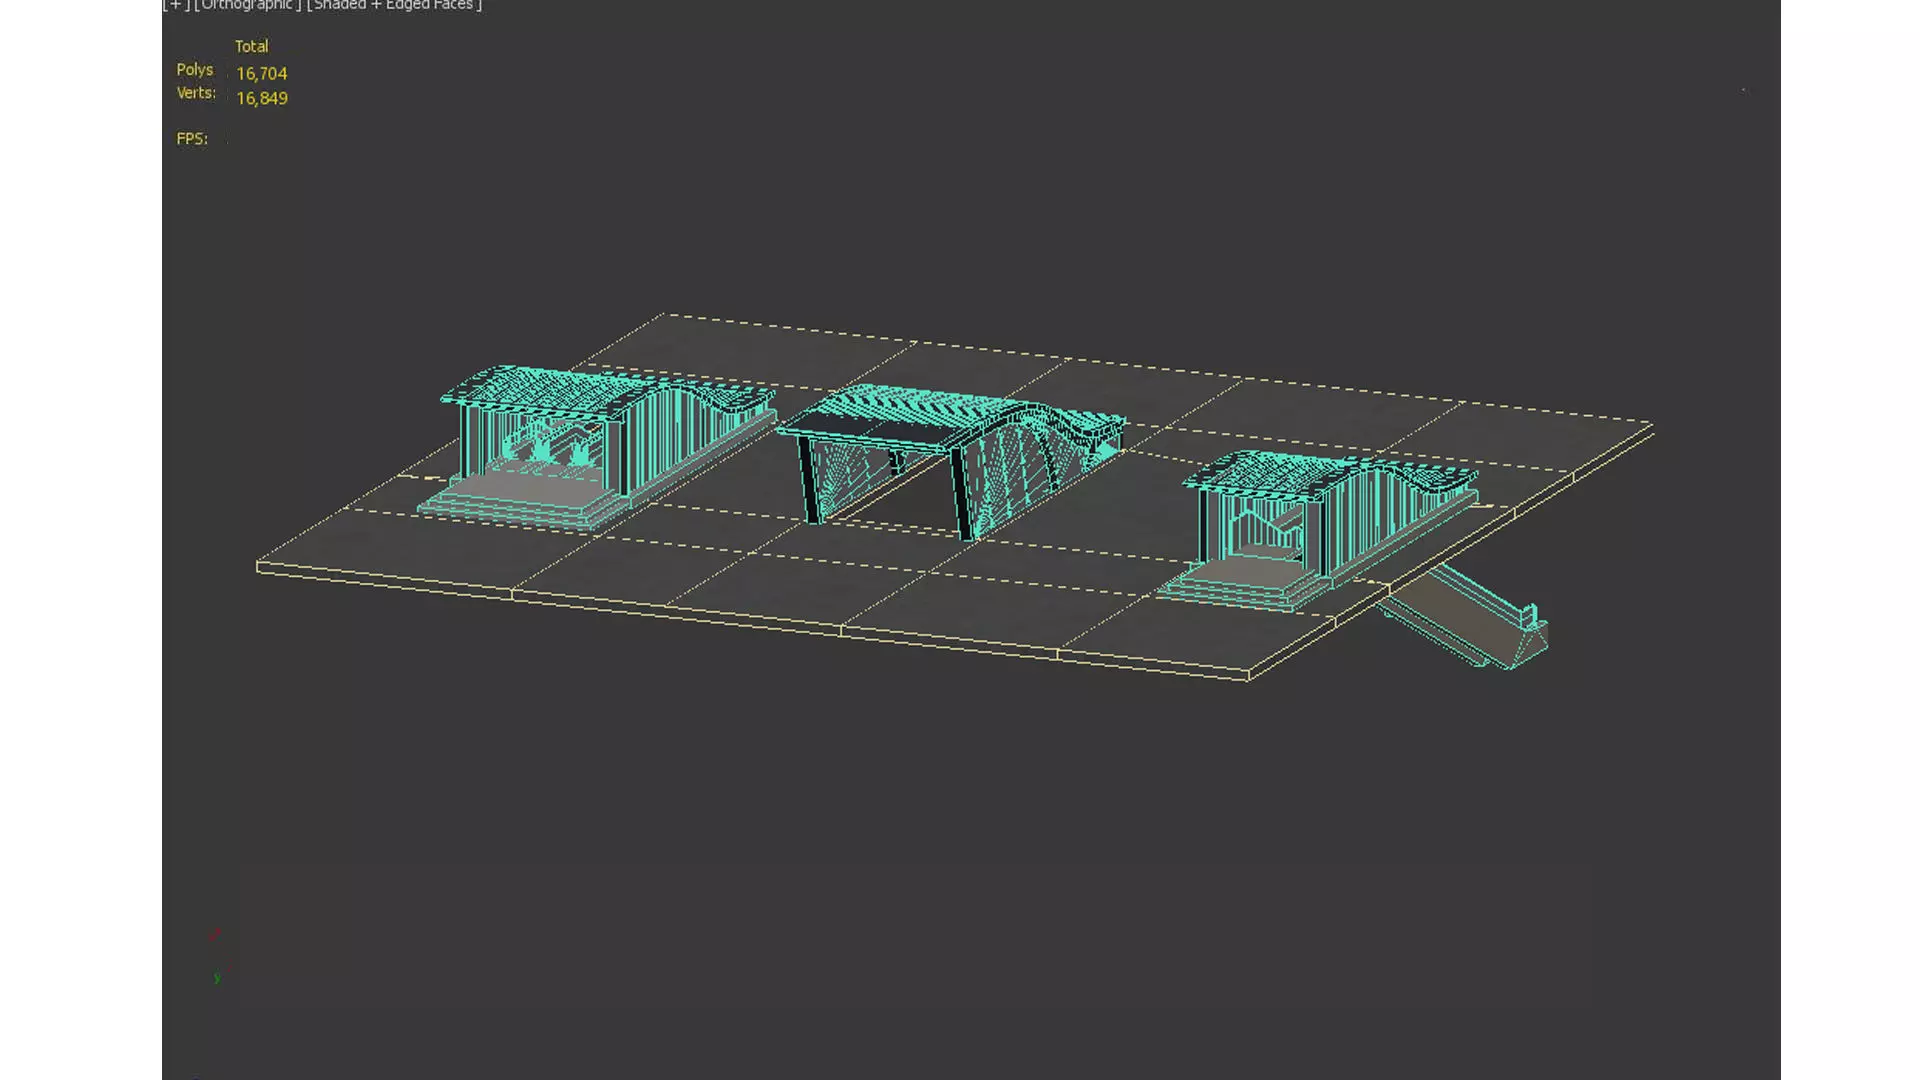1920x1080 pixels.
Task: Click the green y axis label
Action: (217, 977)
